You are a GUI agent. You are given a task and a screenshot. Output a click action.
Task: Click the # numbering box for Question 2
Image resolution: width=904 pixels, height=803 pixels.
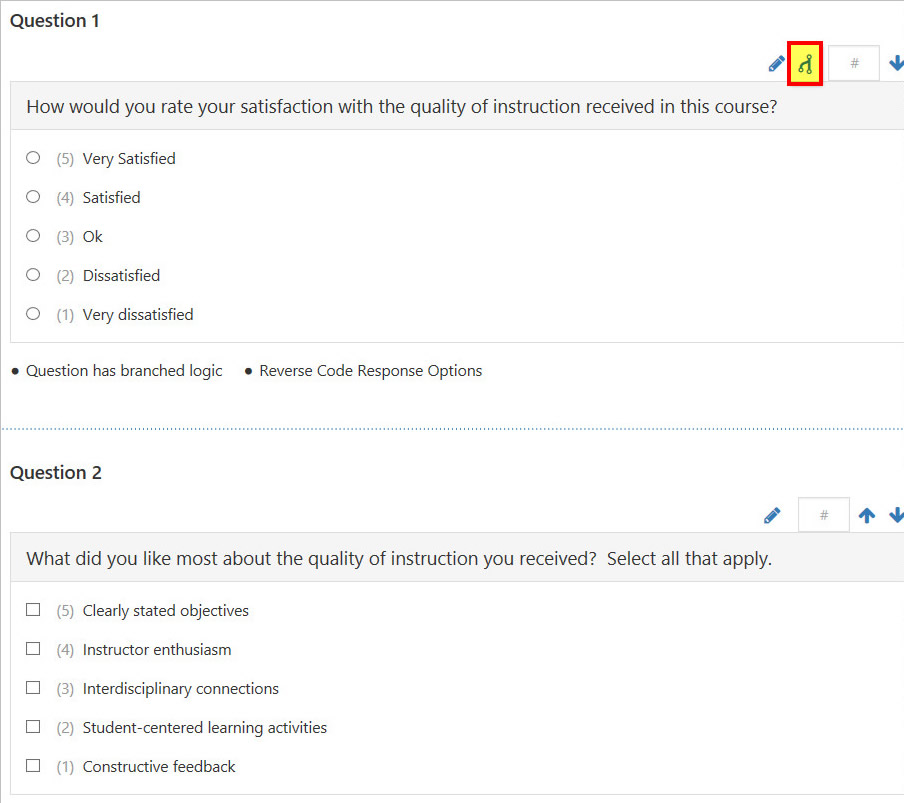click(x=823, y=514)
